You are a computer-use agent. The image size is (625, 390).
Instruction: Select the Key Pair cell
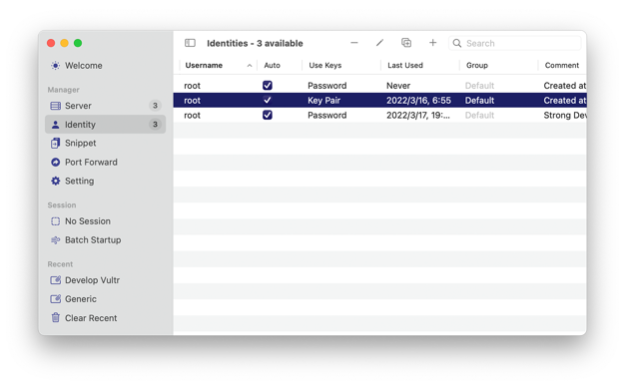[x=324, y=100]
